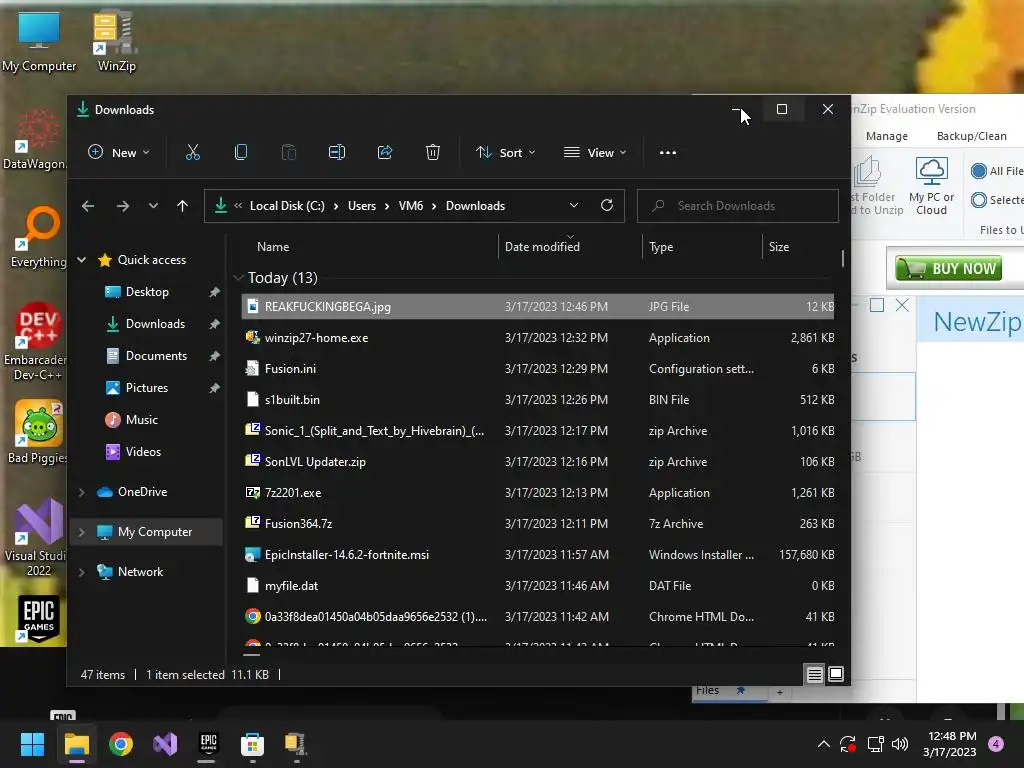The width and height of the screenshot is (1024, 768).
Task: Expand the My Computer tree node
Action: 82,532
